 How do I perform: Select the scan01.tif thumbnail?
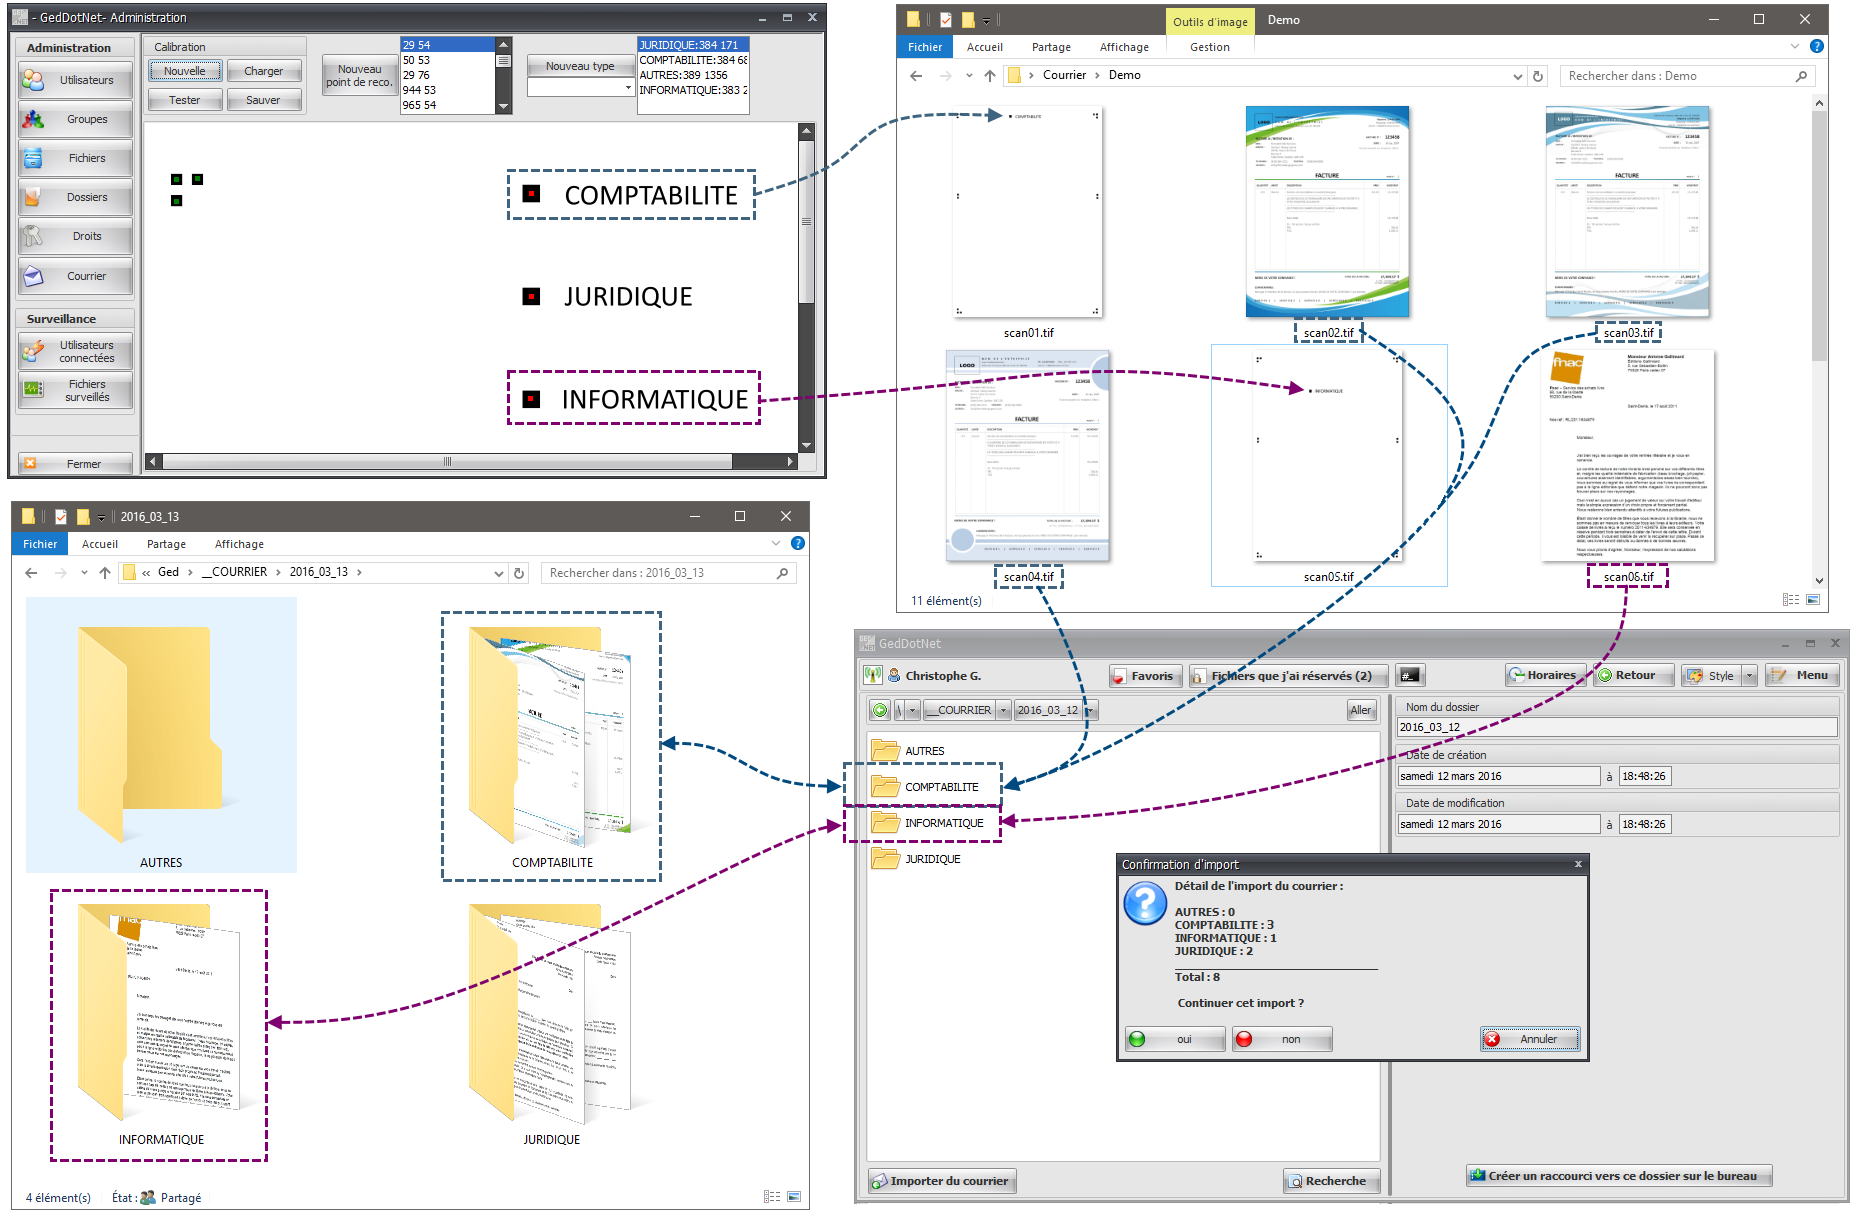(x=1028, y=212)
